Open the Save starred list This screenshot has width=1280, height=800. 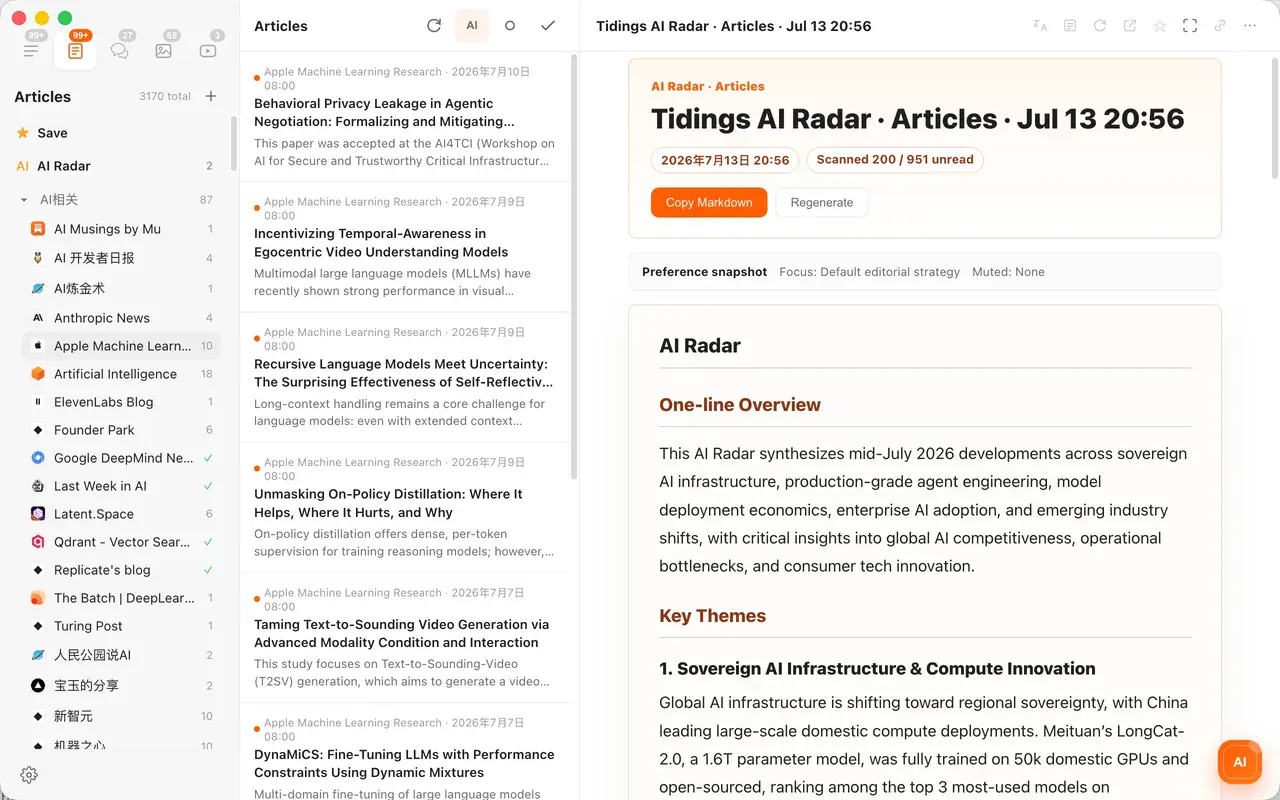(118, 133)
